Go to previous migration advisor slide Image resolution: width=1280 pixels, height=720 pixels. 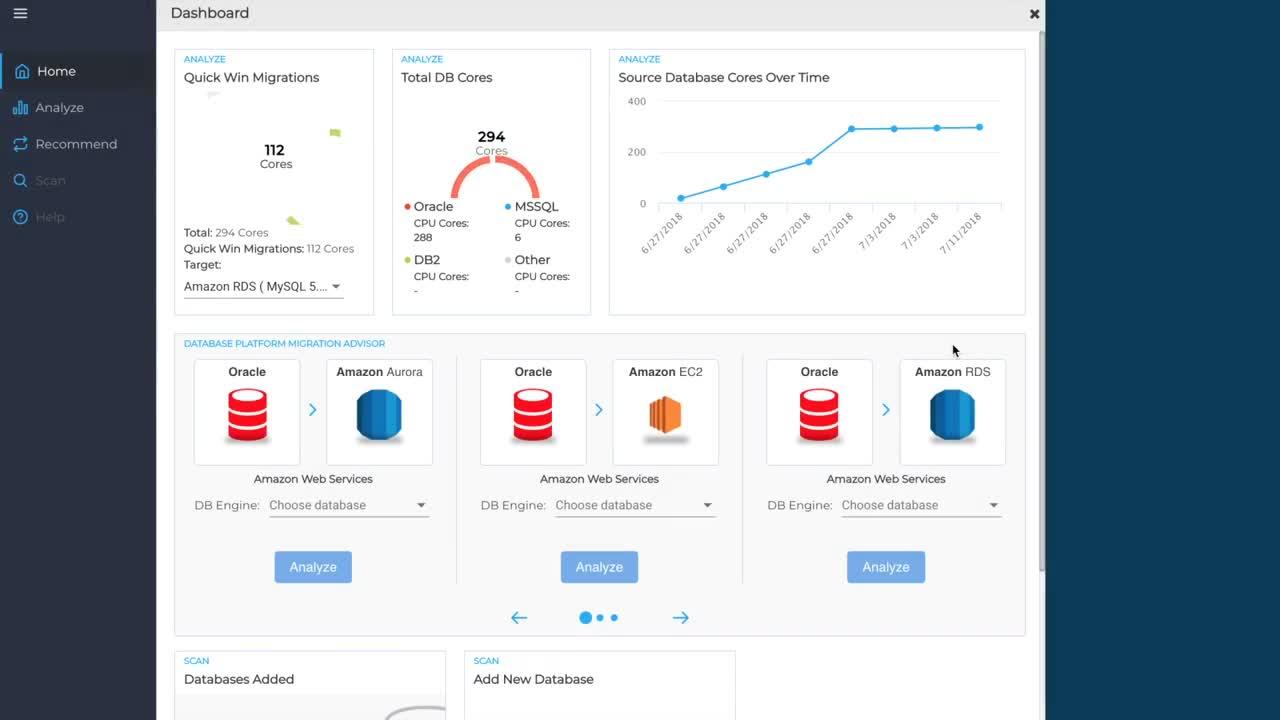pos(519,618)
